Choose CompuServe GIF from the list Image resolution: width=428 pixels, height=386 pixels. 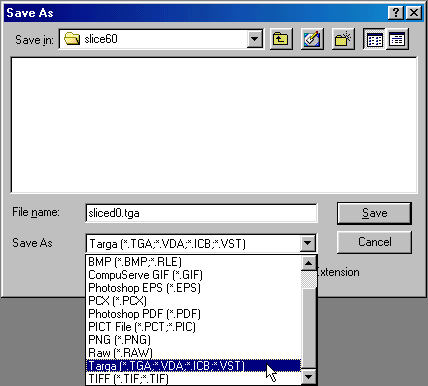[x=193, y=275]
